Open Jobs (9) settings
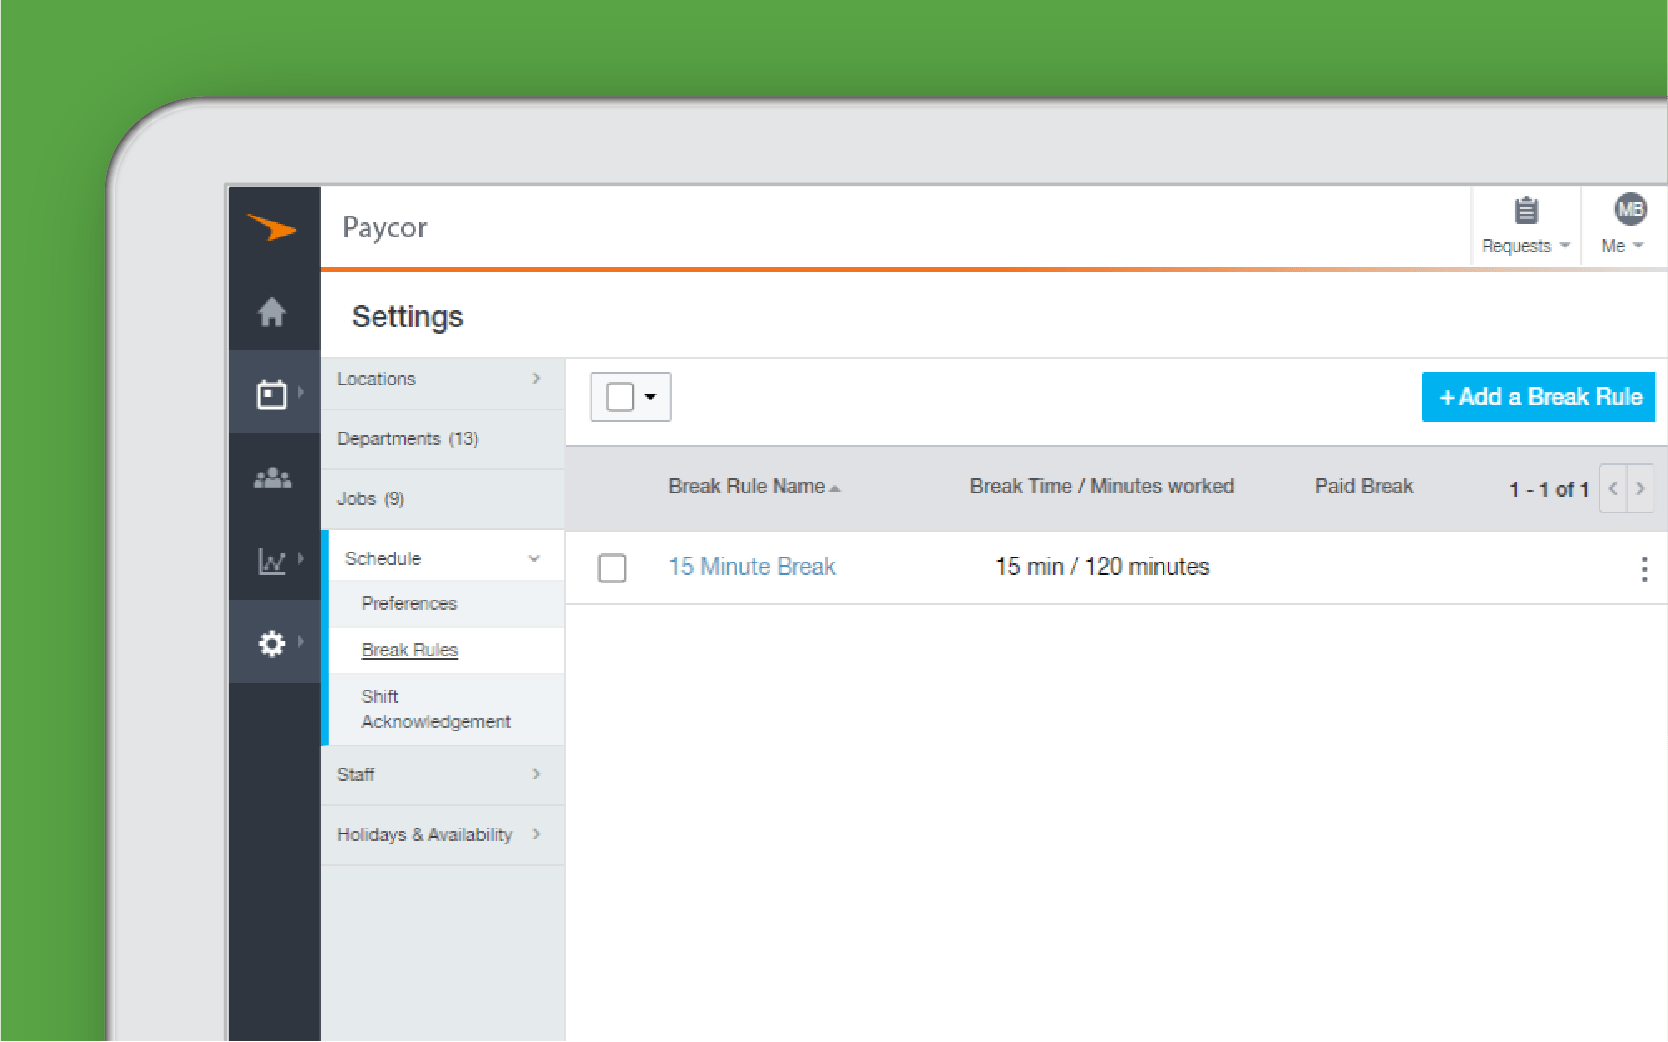1668x1042 pixels. tap(442, 499)
